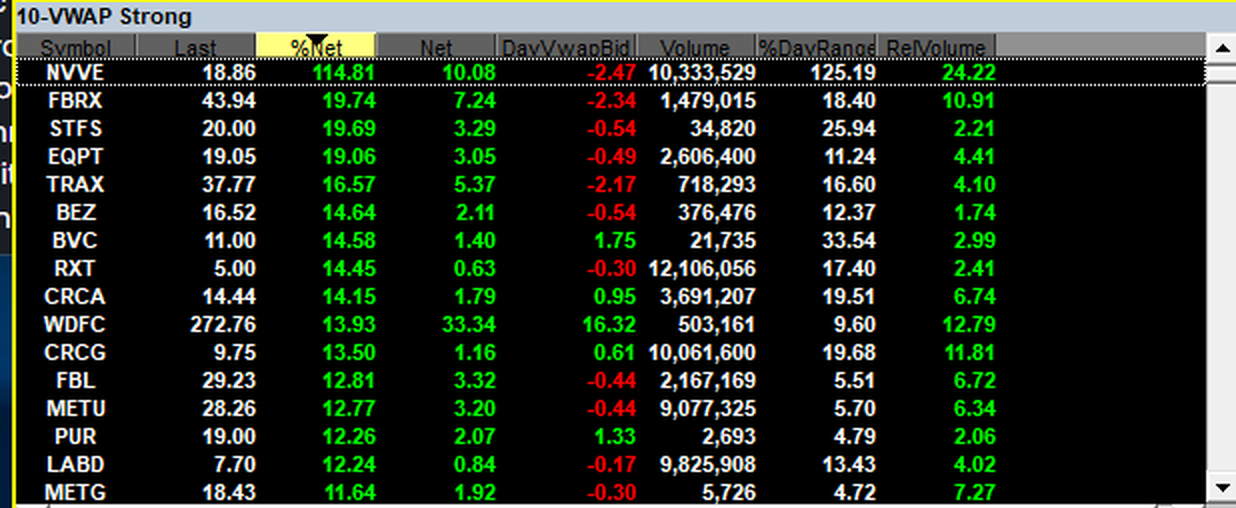Click FBRX RelVolume 10.91
Image resolution: width=1236 pixels, height=508 pixels.
point(969,100)
